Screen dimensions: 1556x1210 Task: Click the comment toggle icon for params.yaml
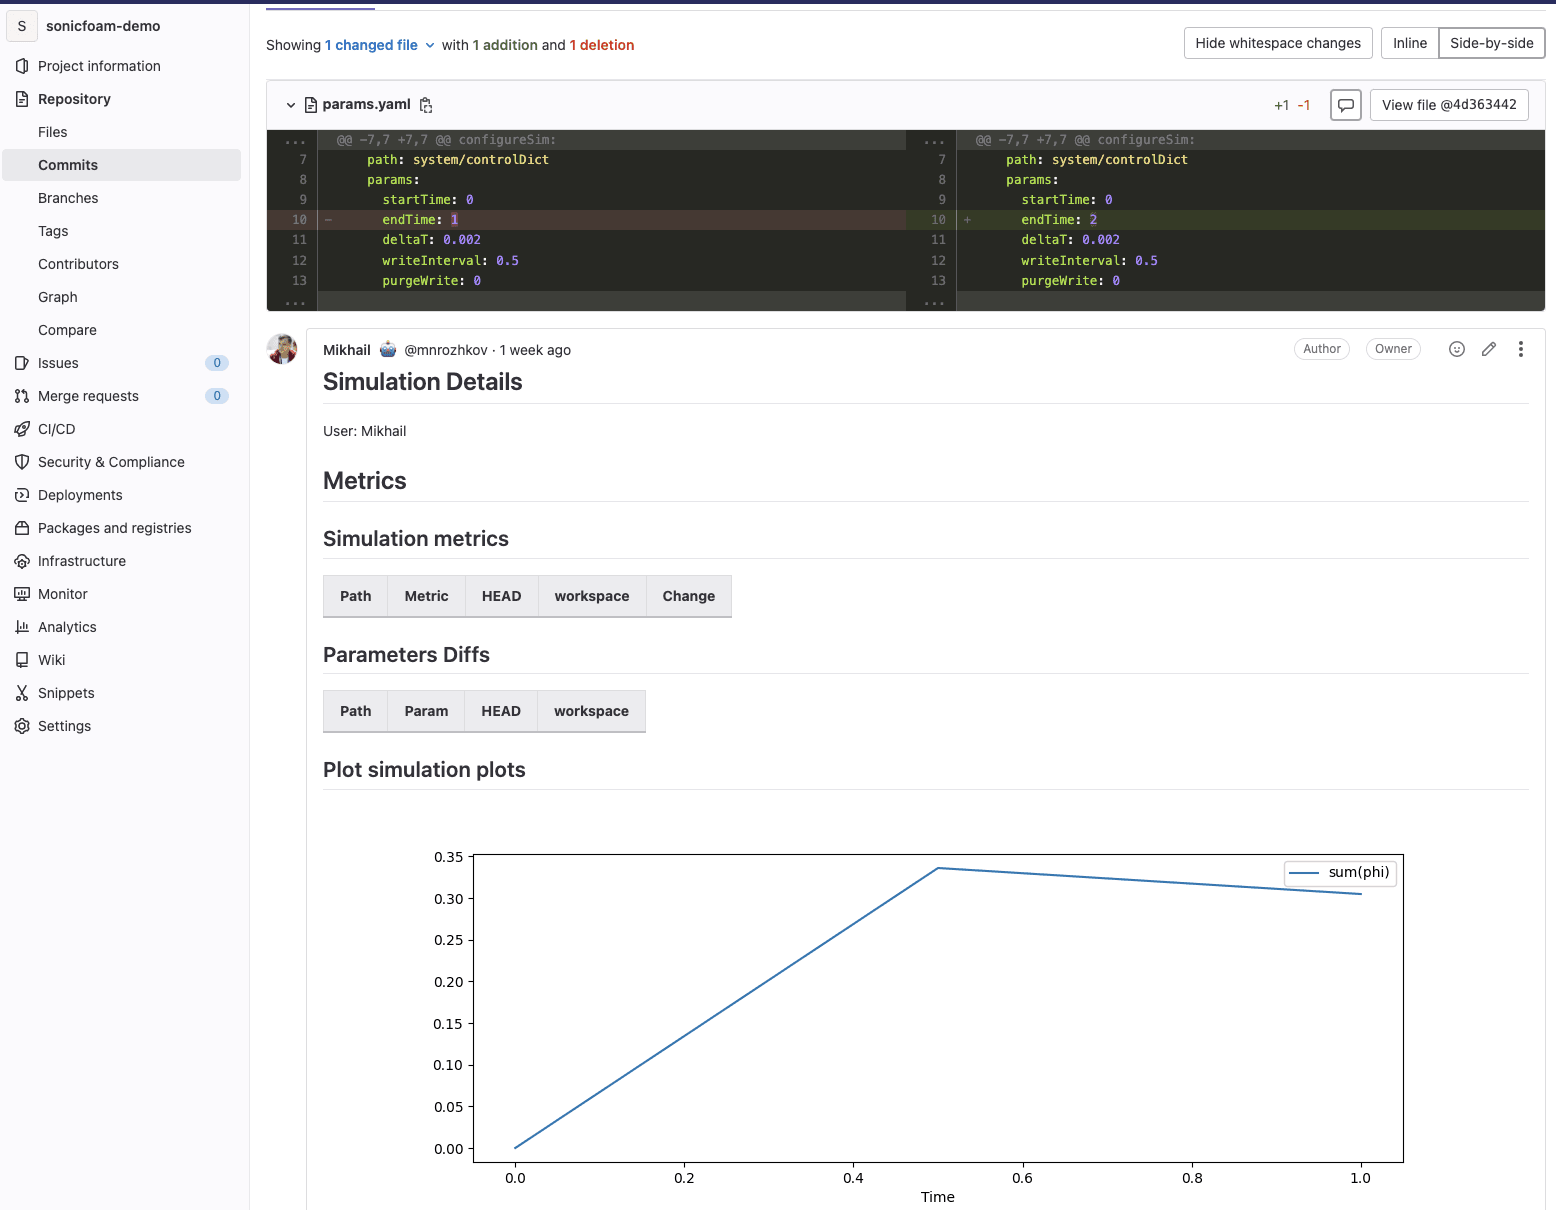pyautogui.click(x=1346, y=105)
